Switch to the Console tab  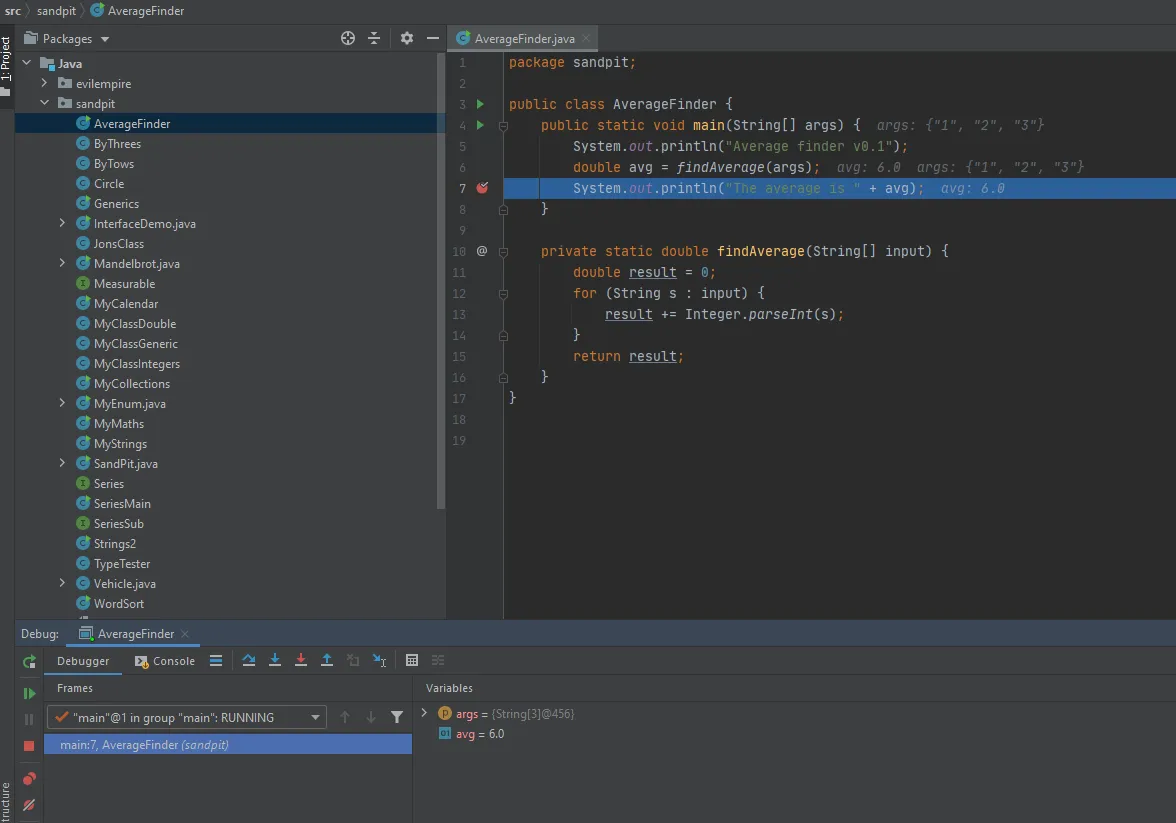(165, 661)
